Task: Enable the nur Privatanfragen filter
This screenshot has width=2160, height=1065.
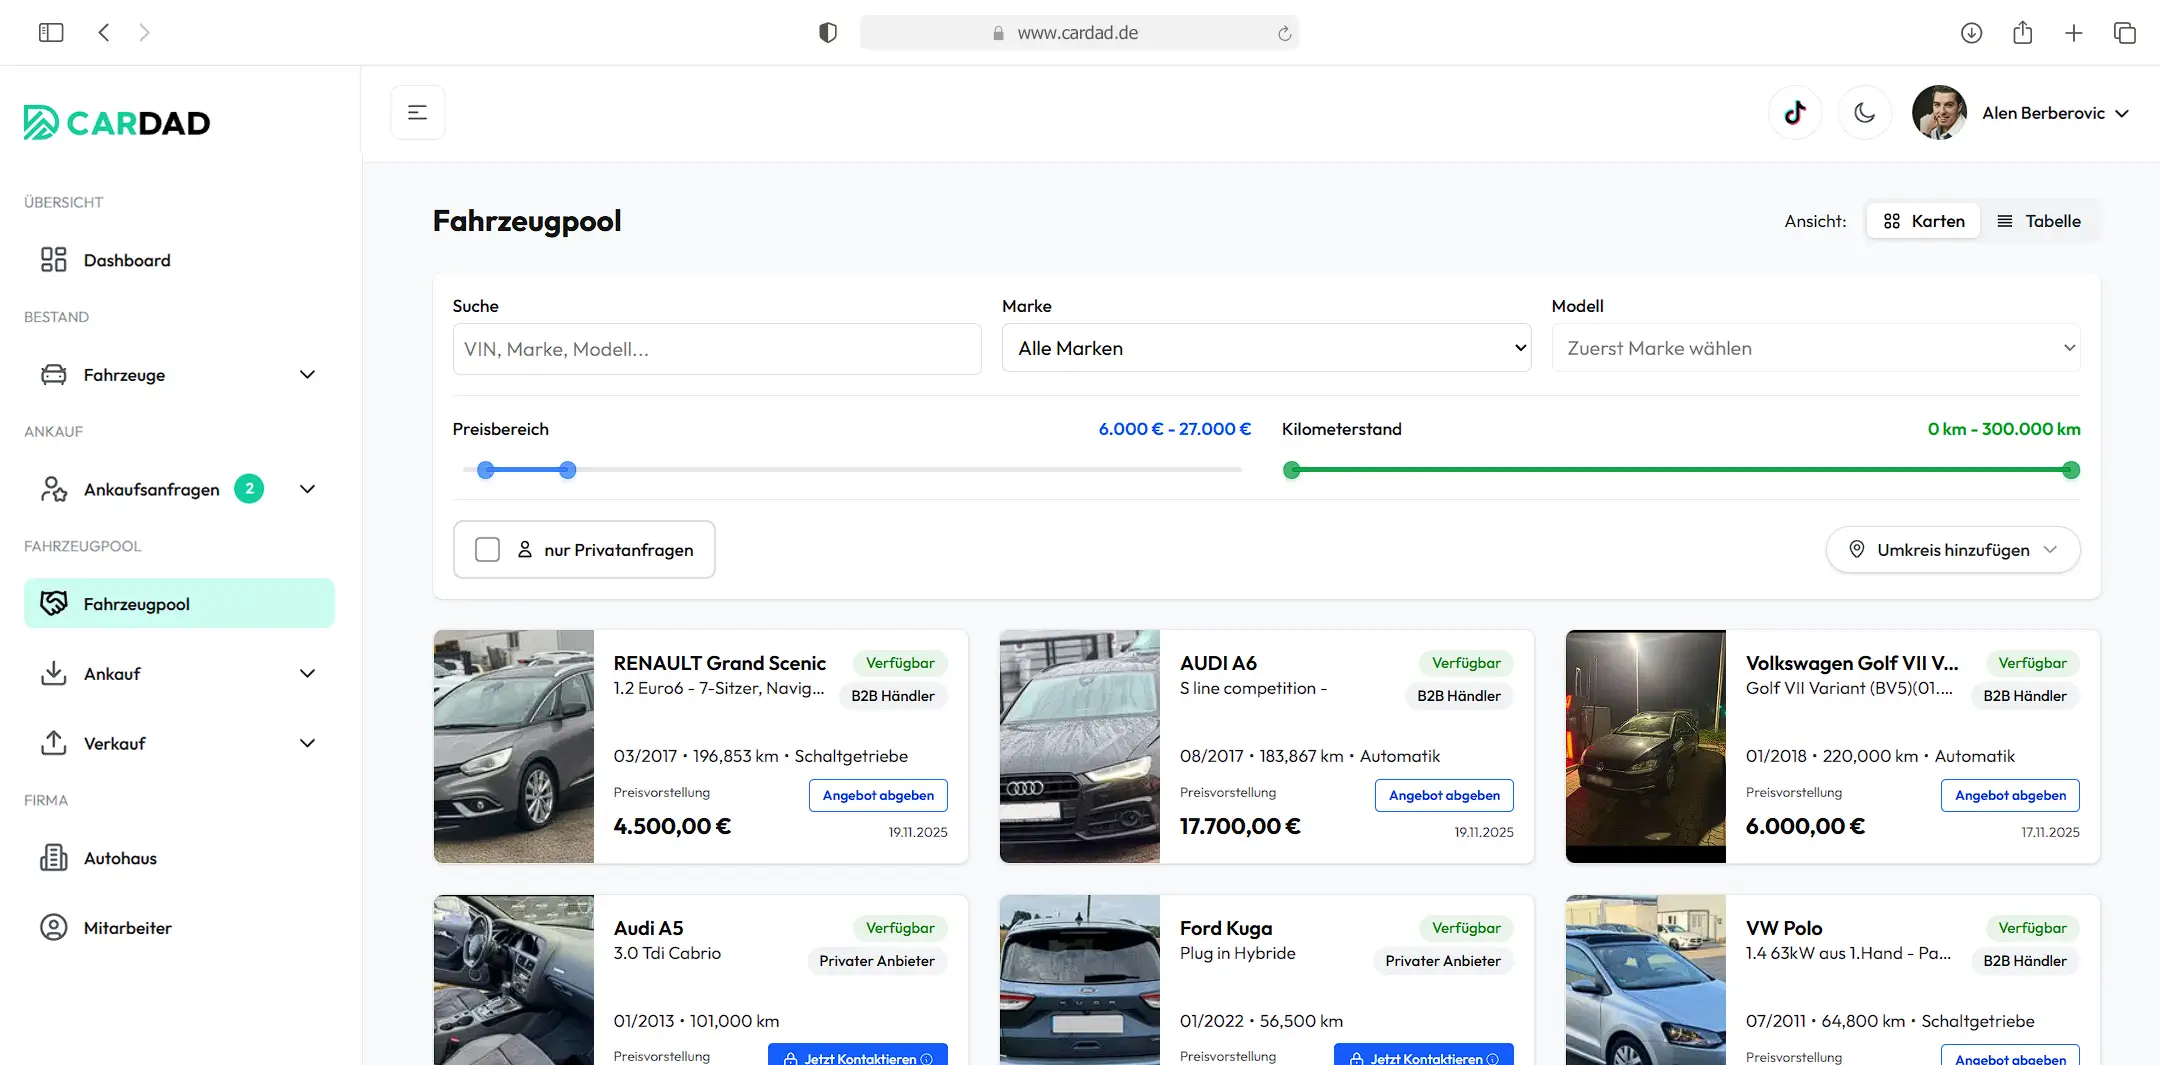Action: click(487, 549)
